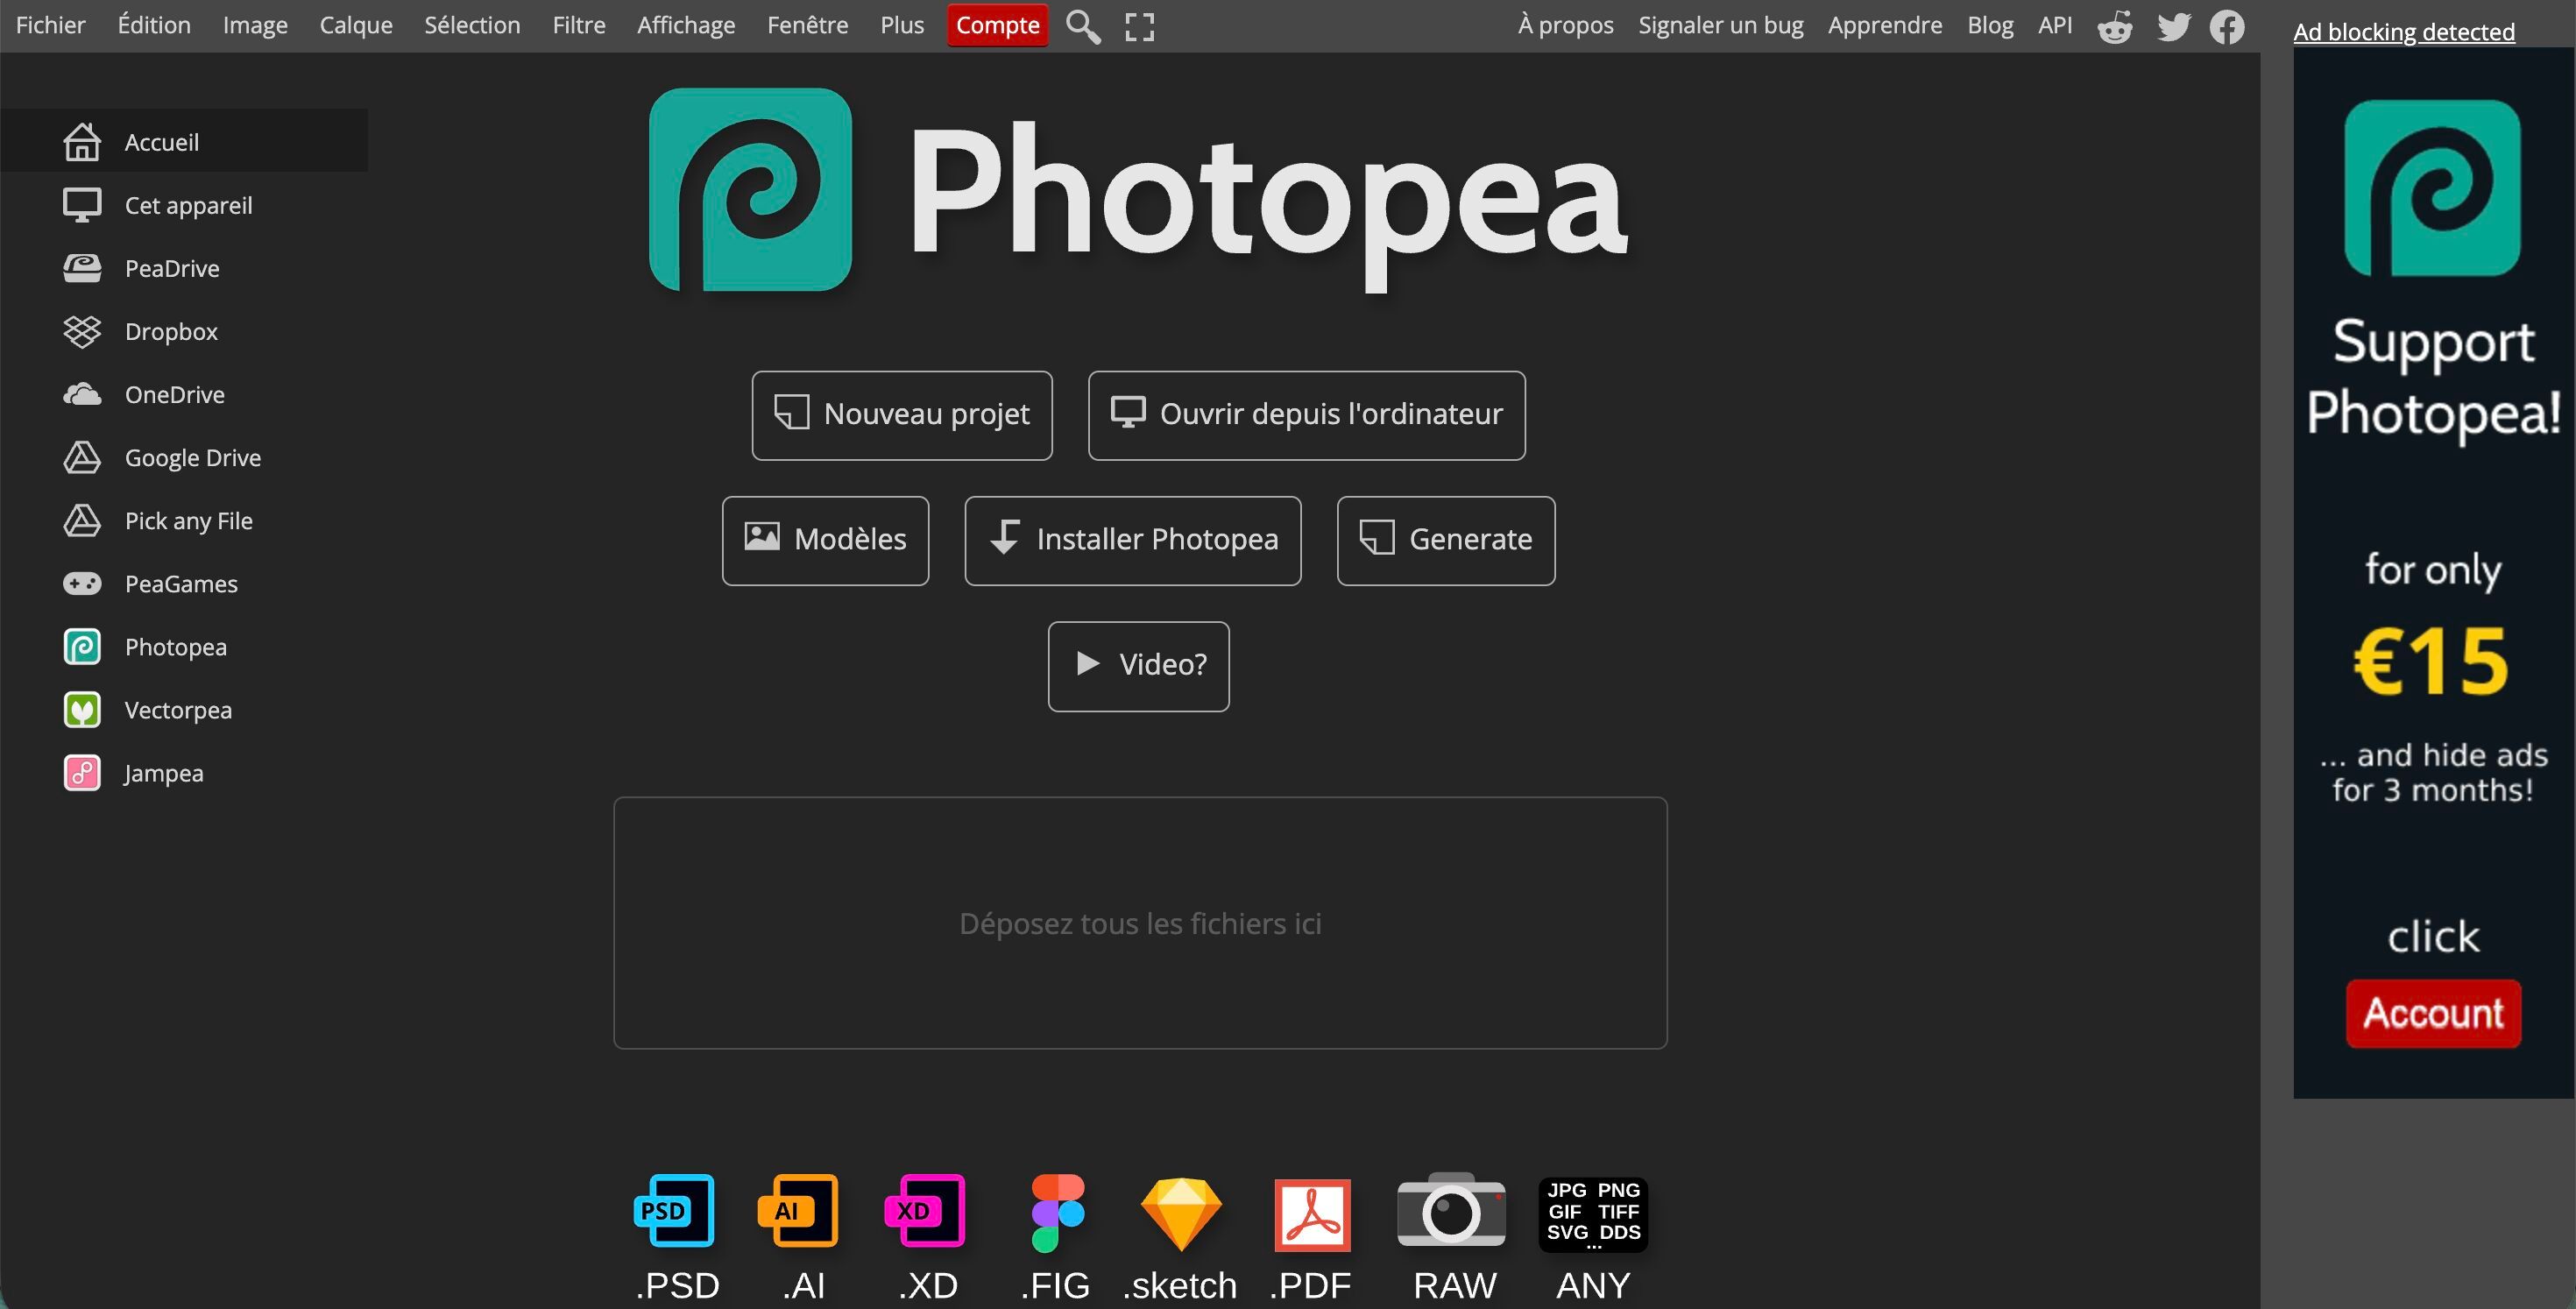
Task: Click the Generate button
Action: (1446, 540)
